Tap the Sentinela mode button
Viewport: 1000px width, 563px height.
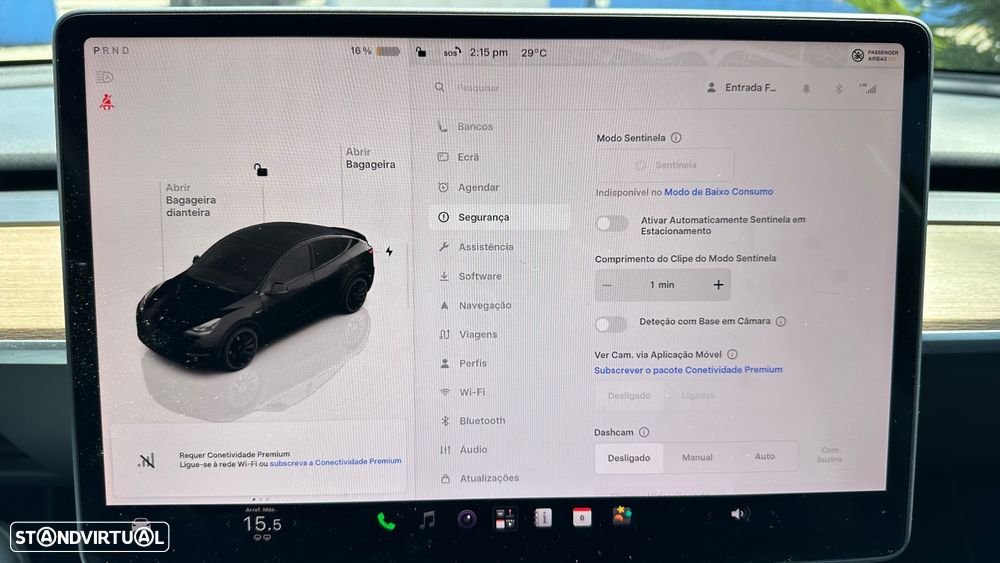(x=665, y=165)
